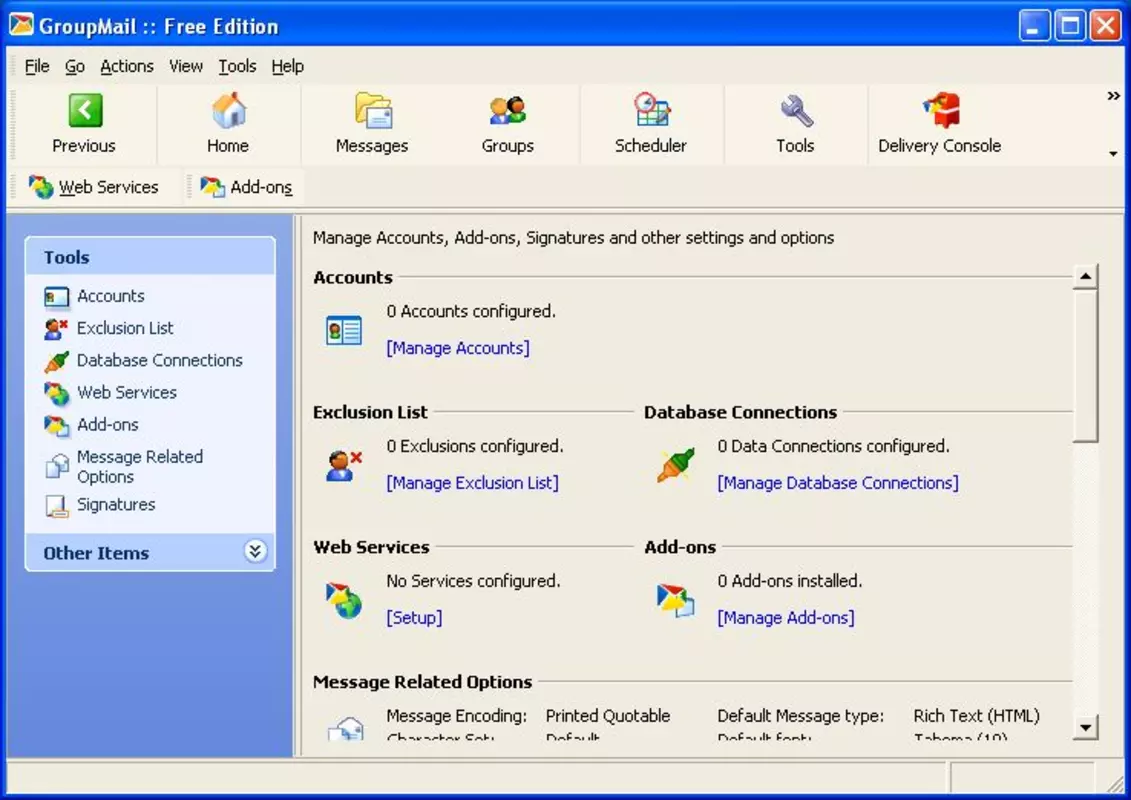Viewport: 1131px width, 800px height.
Task: Click the Manage Database Connections link
Action: click(838, 483)
